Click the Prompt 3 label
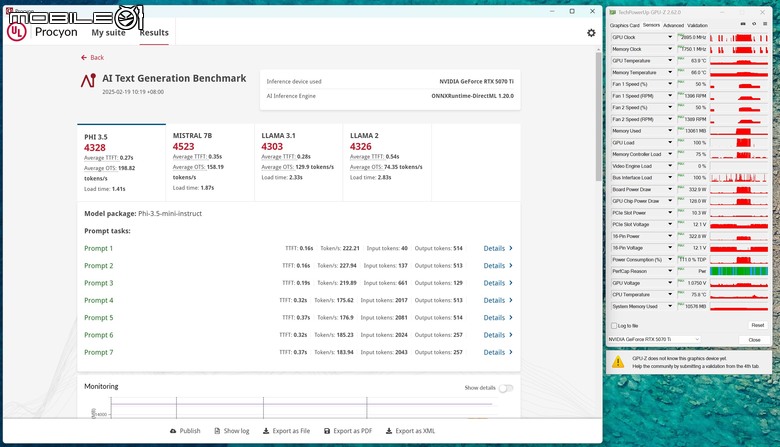Image resolution: width=780 pixels, height=447 pixels. (x=98, y=283)
